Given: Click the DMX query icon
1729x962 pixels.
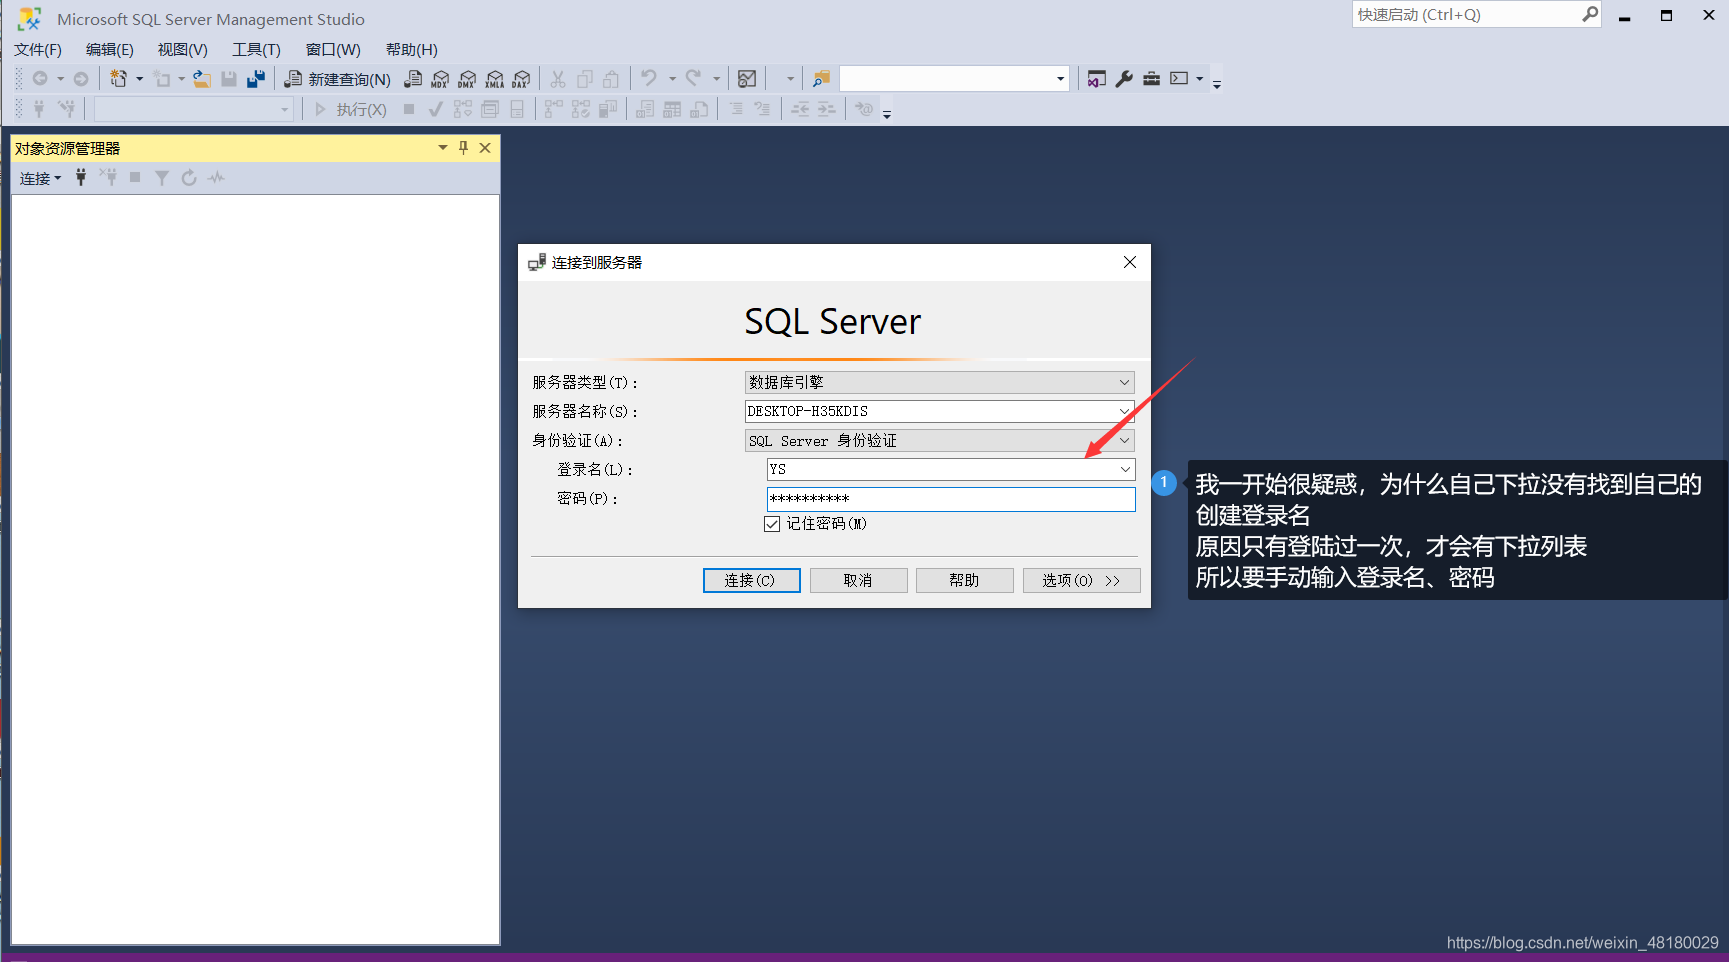Looking at the screenshot, I should coord(467,79).
